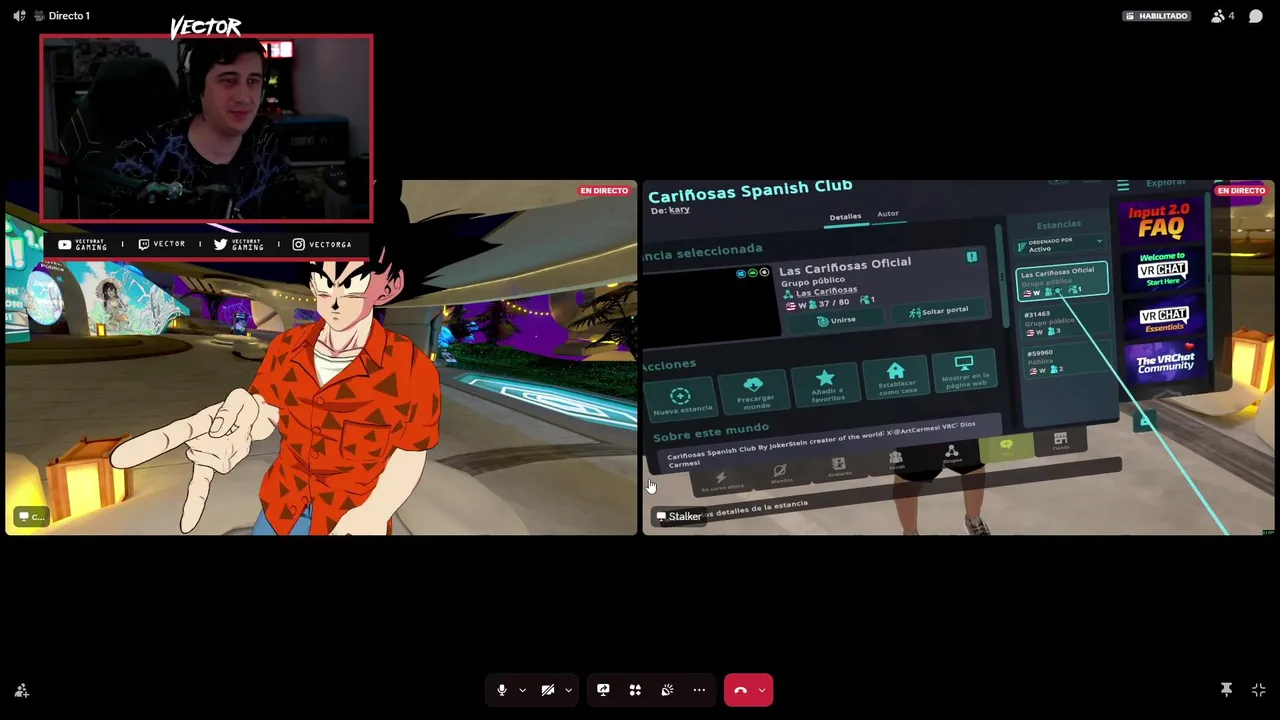Click the Instagram icon in webcam overlay
Viewport: 1280px width, 720px height.
coord(298,244)
